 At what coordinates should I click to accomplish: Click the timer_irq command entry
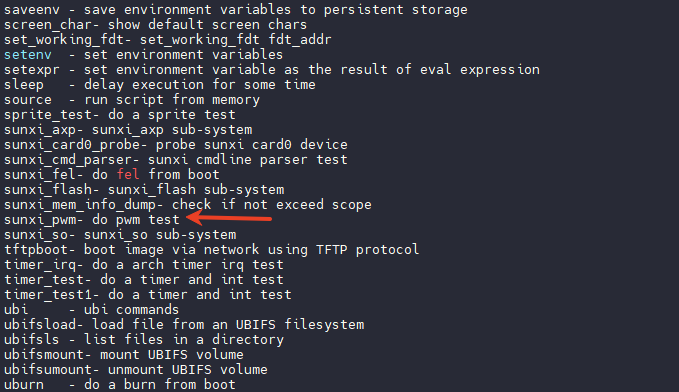pyautogui.click(x=144, y=265)
